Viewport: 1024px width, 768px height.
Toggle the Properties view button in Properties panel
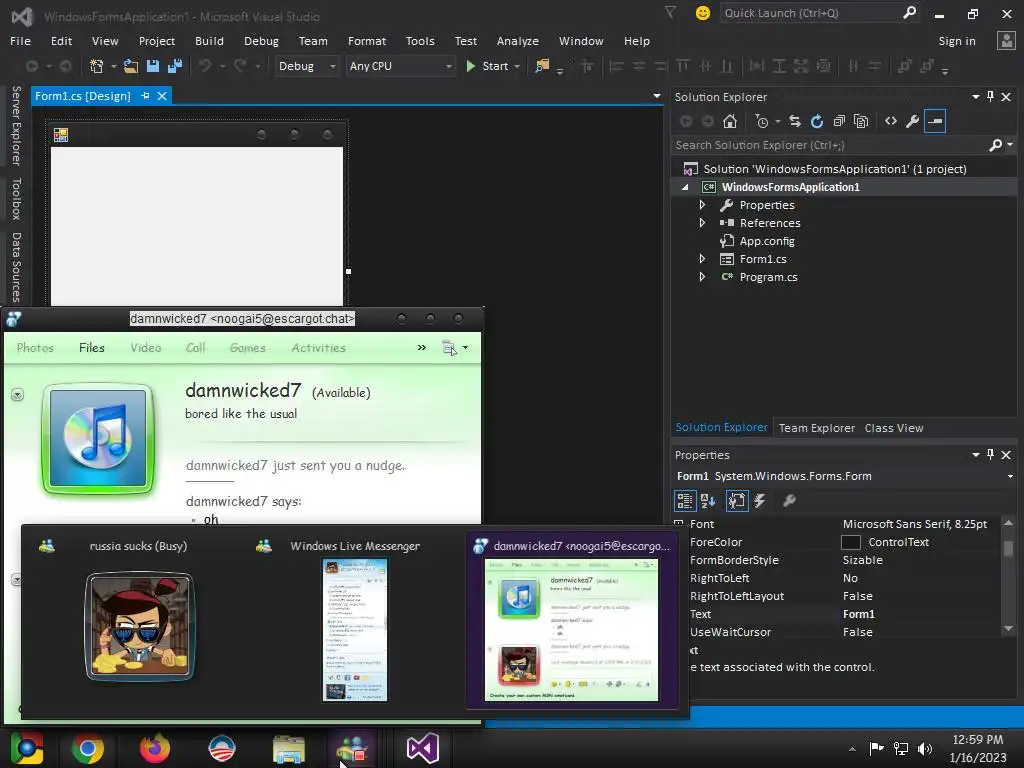[737, 501]
